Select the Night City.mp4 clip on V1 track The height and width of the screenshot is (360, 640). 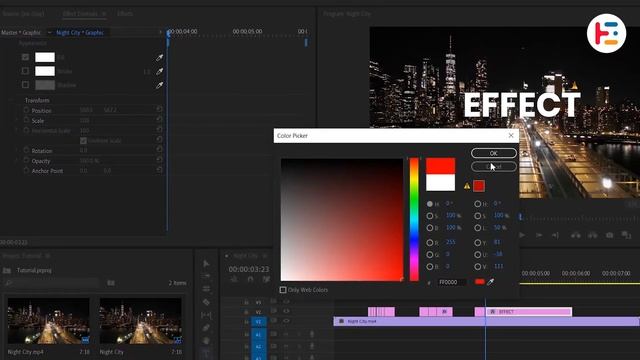[486, 322]
